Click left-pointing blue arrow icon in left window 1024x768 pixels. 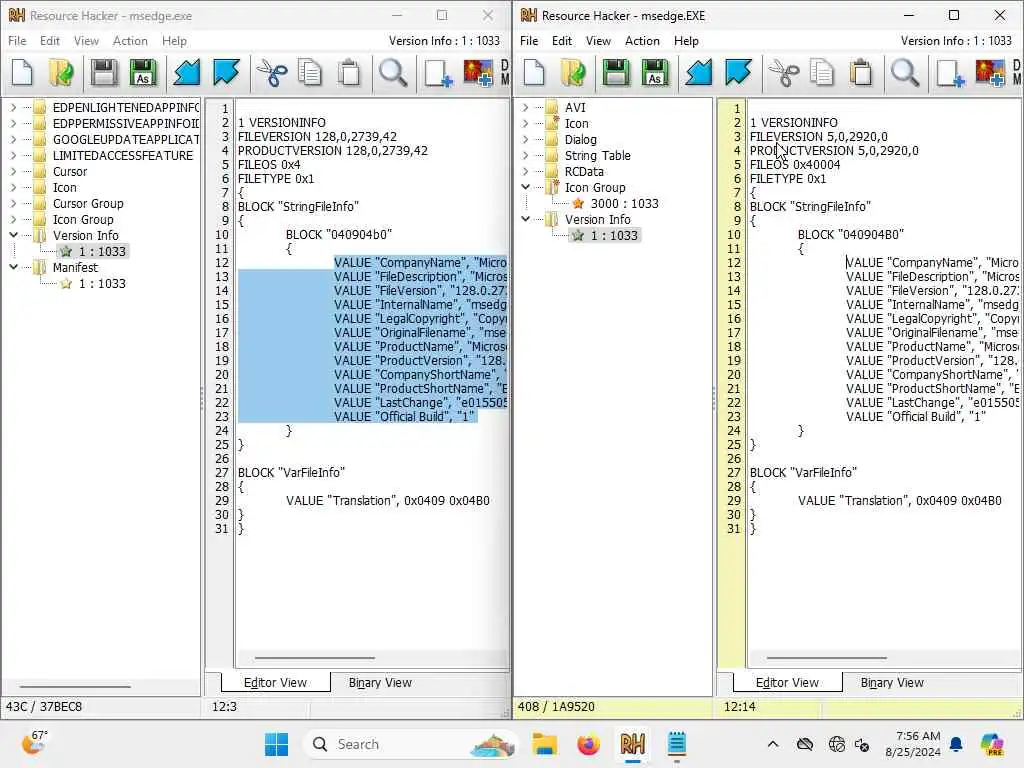186,72
